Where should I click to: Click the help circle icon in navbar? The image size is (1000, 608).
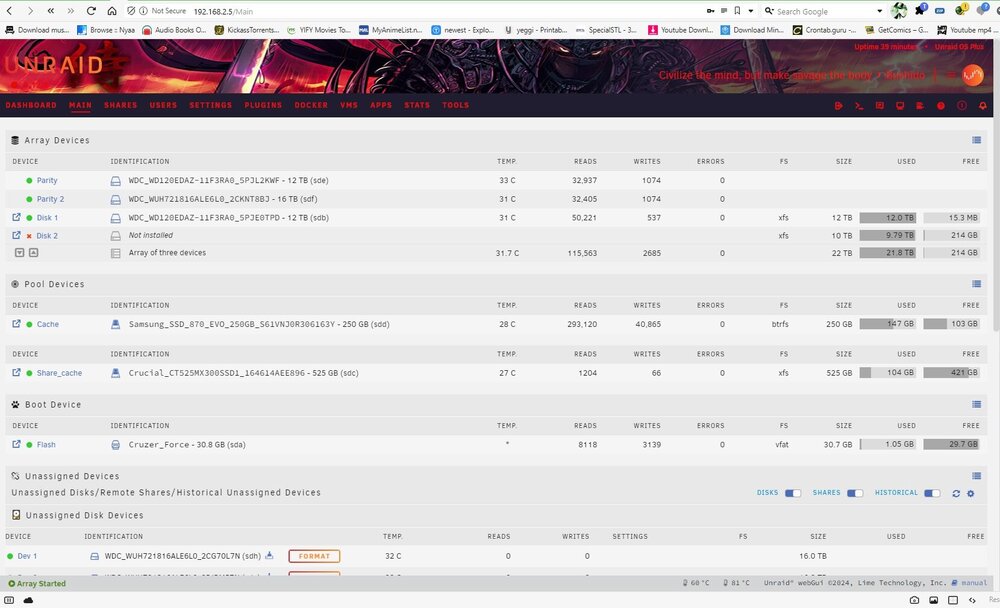click(941, 106)
